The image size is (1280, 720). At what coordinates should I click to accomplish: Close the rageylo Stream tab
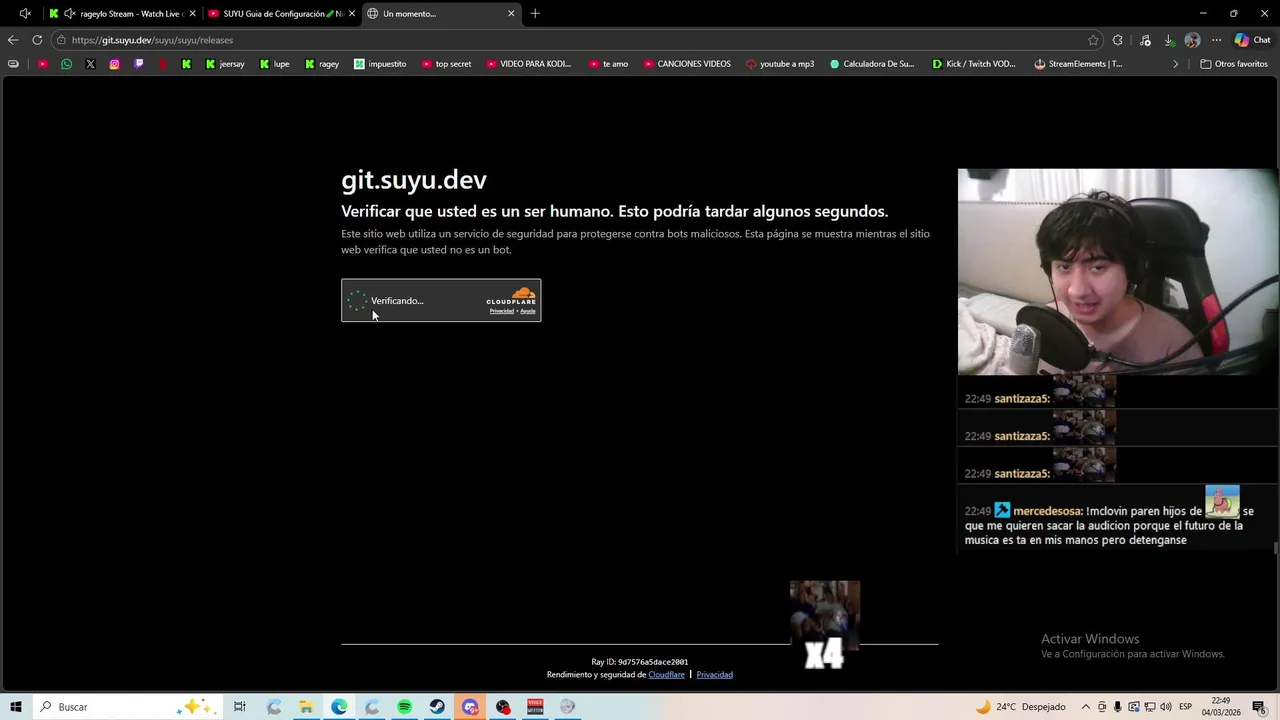(192, 14)
